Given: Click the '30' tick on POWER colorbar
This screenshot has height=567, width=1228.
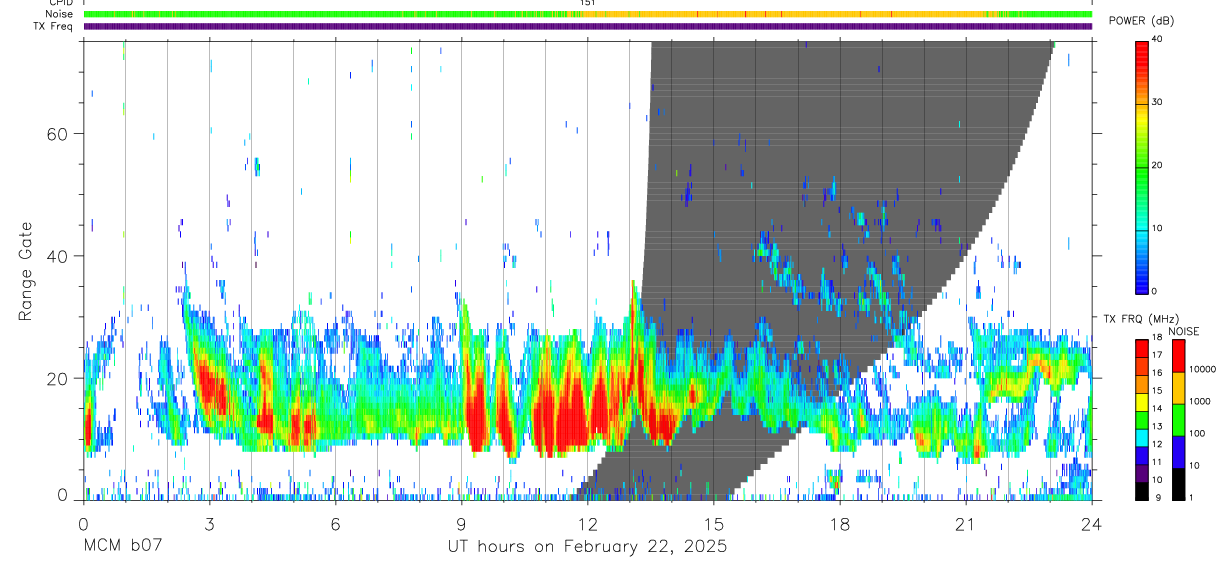Looking at the screenshot, I should coord(1159,102).
